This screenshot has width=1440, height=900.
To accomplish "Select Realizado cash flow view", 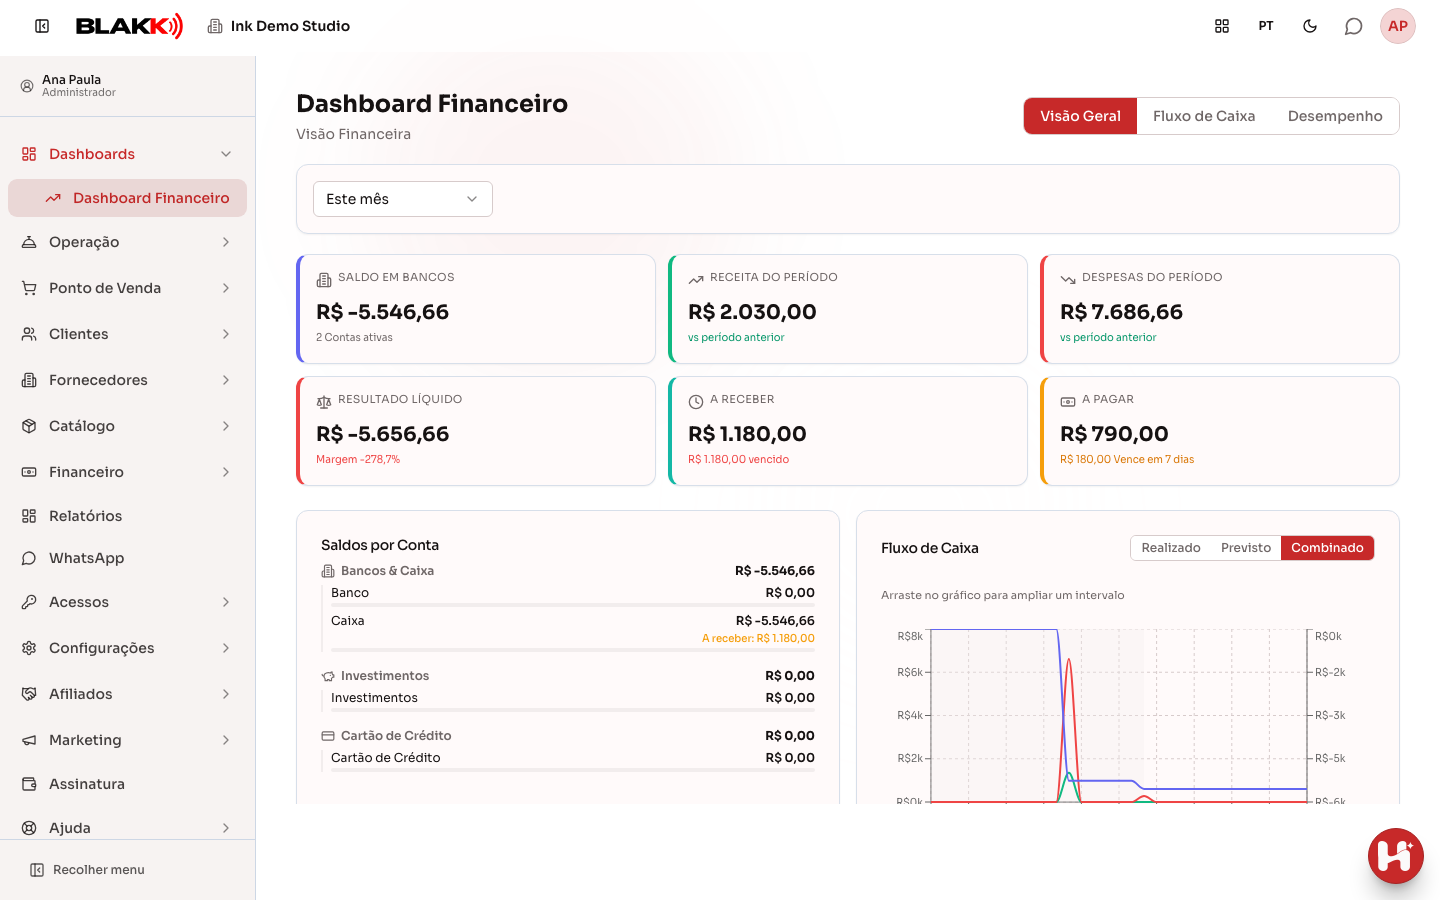I will click(1171, 548).
